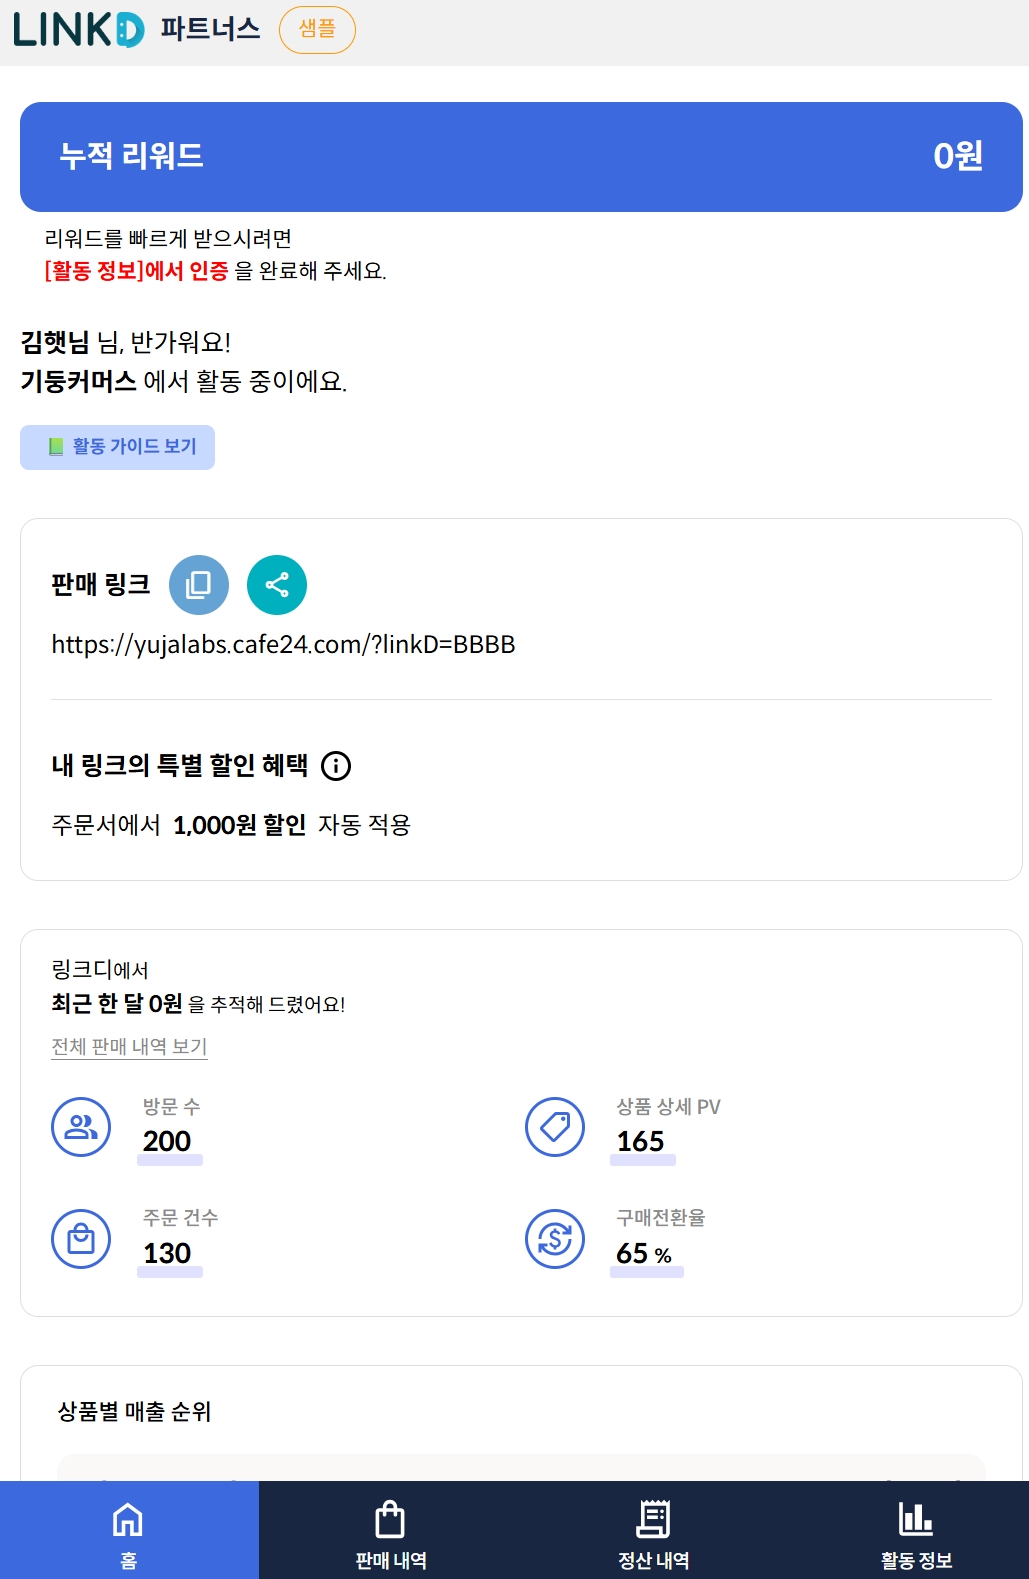
Task: Open the 활동 가이드 보기 button
Action: point(117,447)
